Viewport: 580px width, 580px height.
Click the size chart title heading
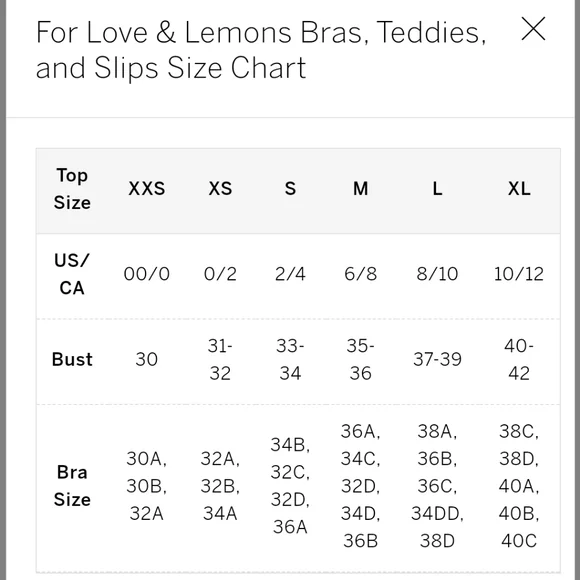pyautogui.click(x=261, y=50)
